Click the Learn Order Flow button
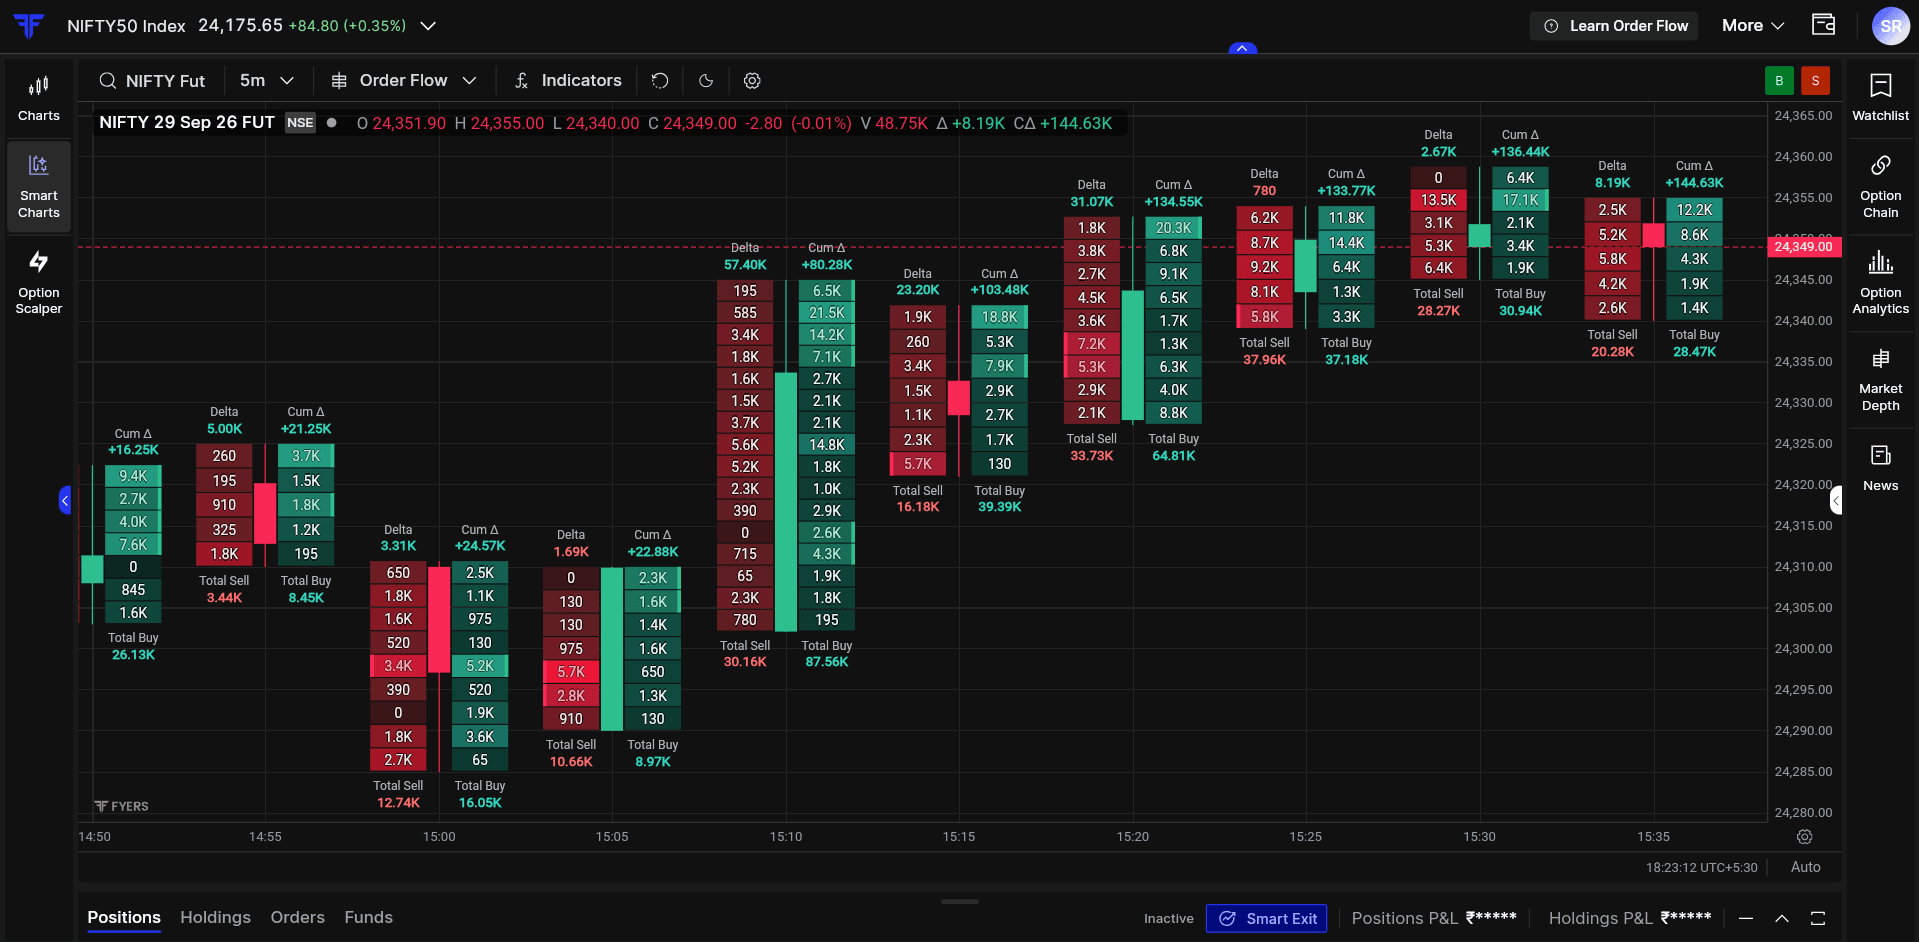Screen dimensions: 1919x942 (x=1616, y=26)
